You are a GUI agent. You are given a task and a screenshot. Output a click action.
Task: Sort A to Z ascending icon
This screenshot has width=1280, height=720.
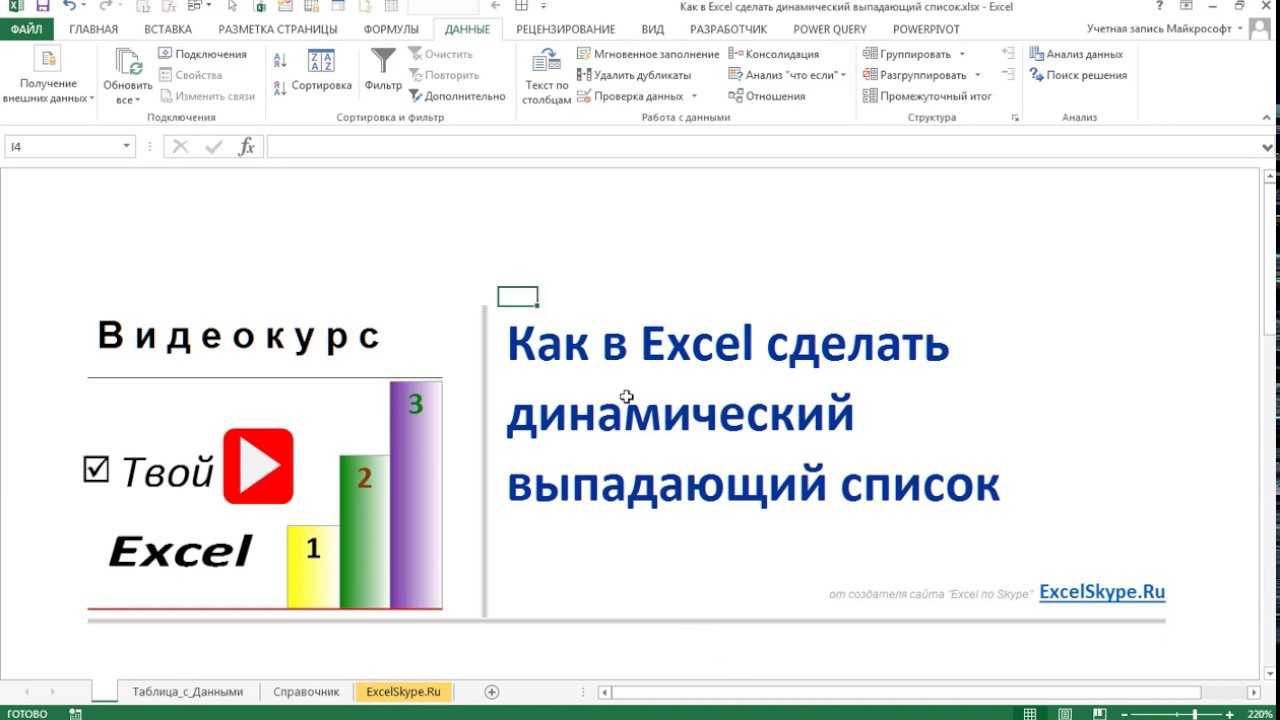pos(281,61)
